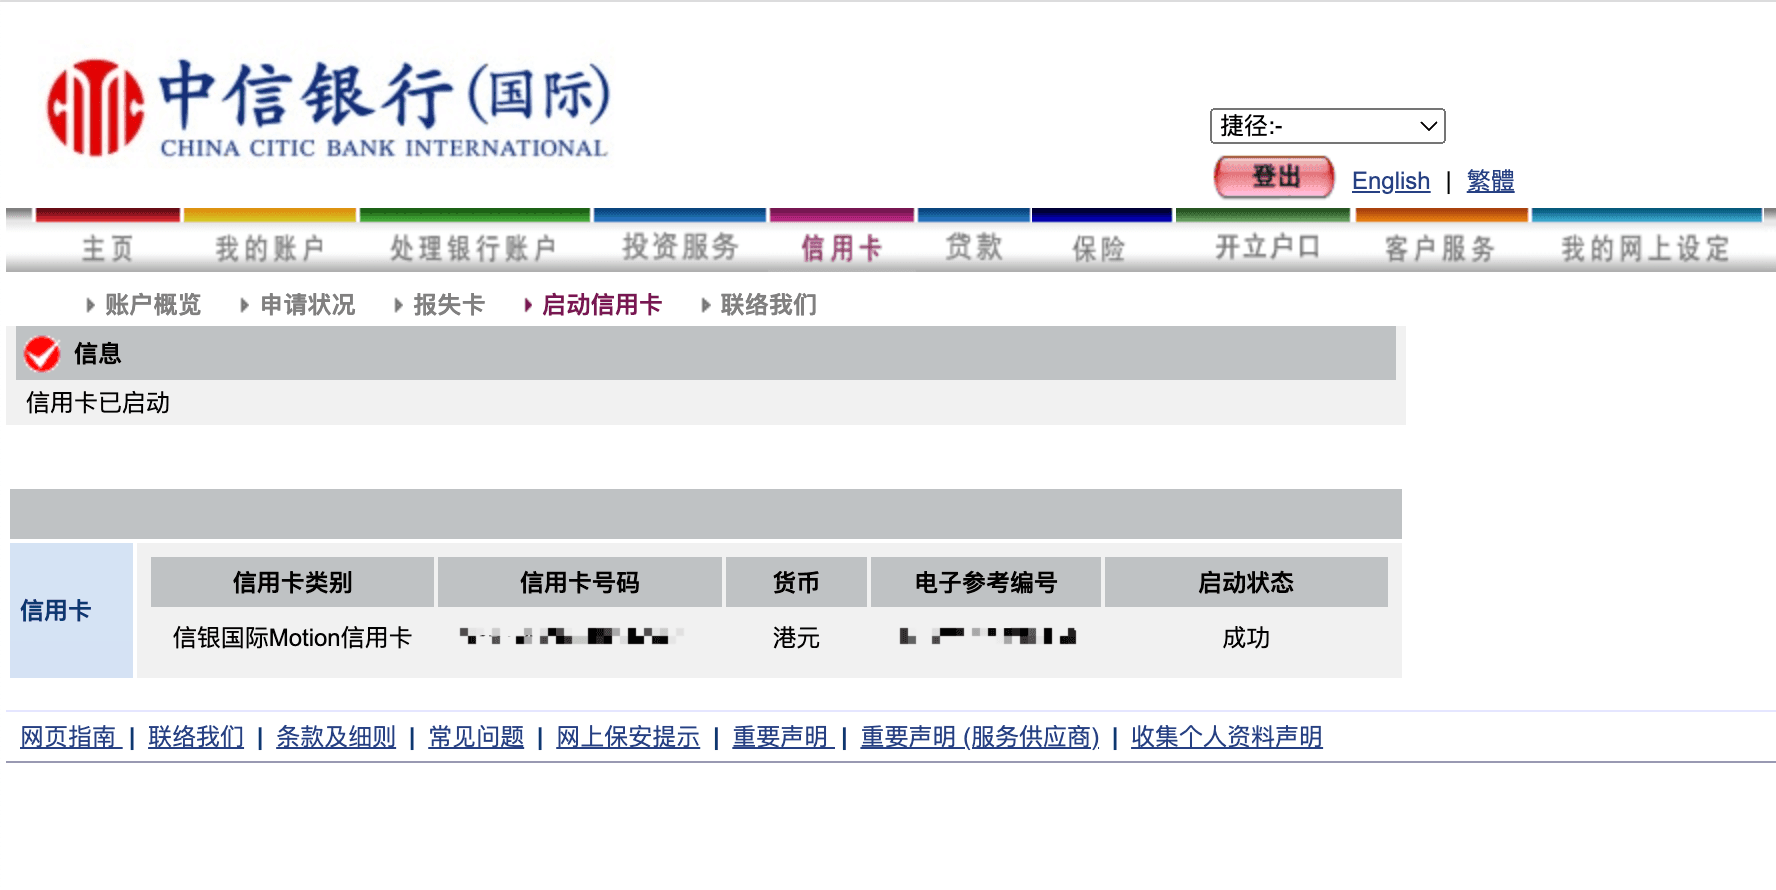The width and height of the screenshot is (1776, 890).
Task: Open the 开立户口 tab
Action: pyautogui.click(x=1267, y=247)
